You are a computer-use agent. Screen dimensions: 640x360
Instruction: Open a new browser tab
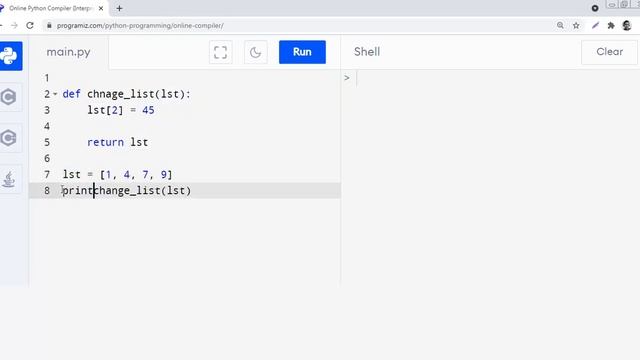click(119, 8)
